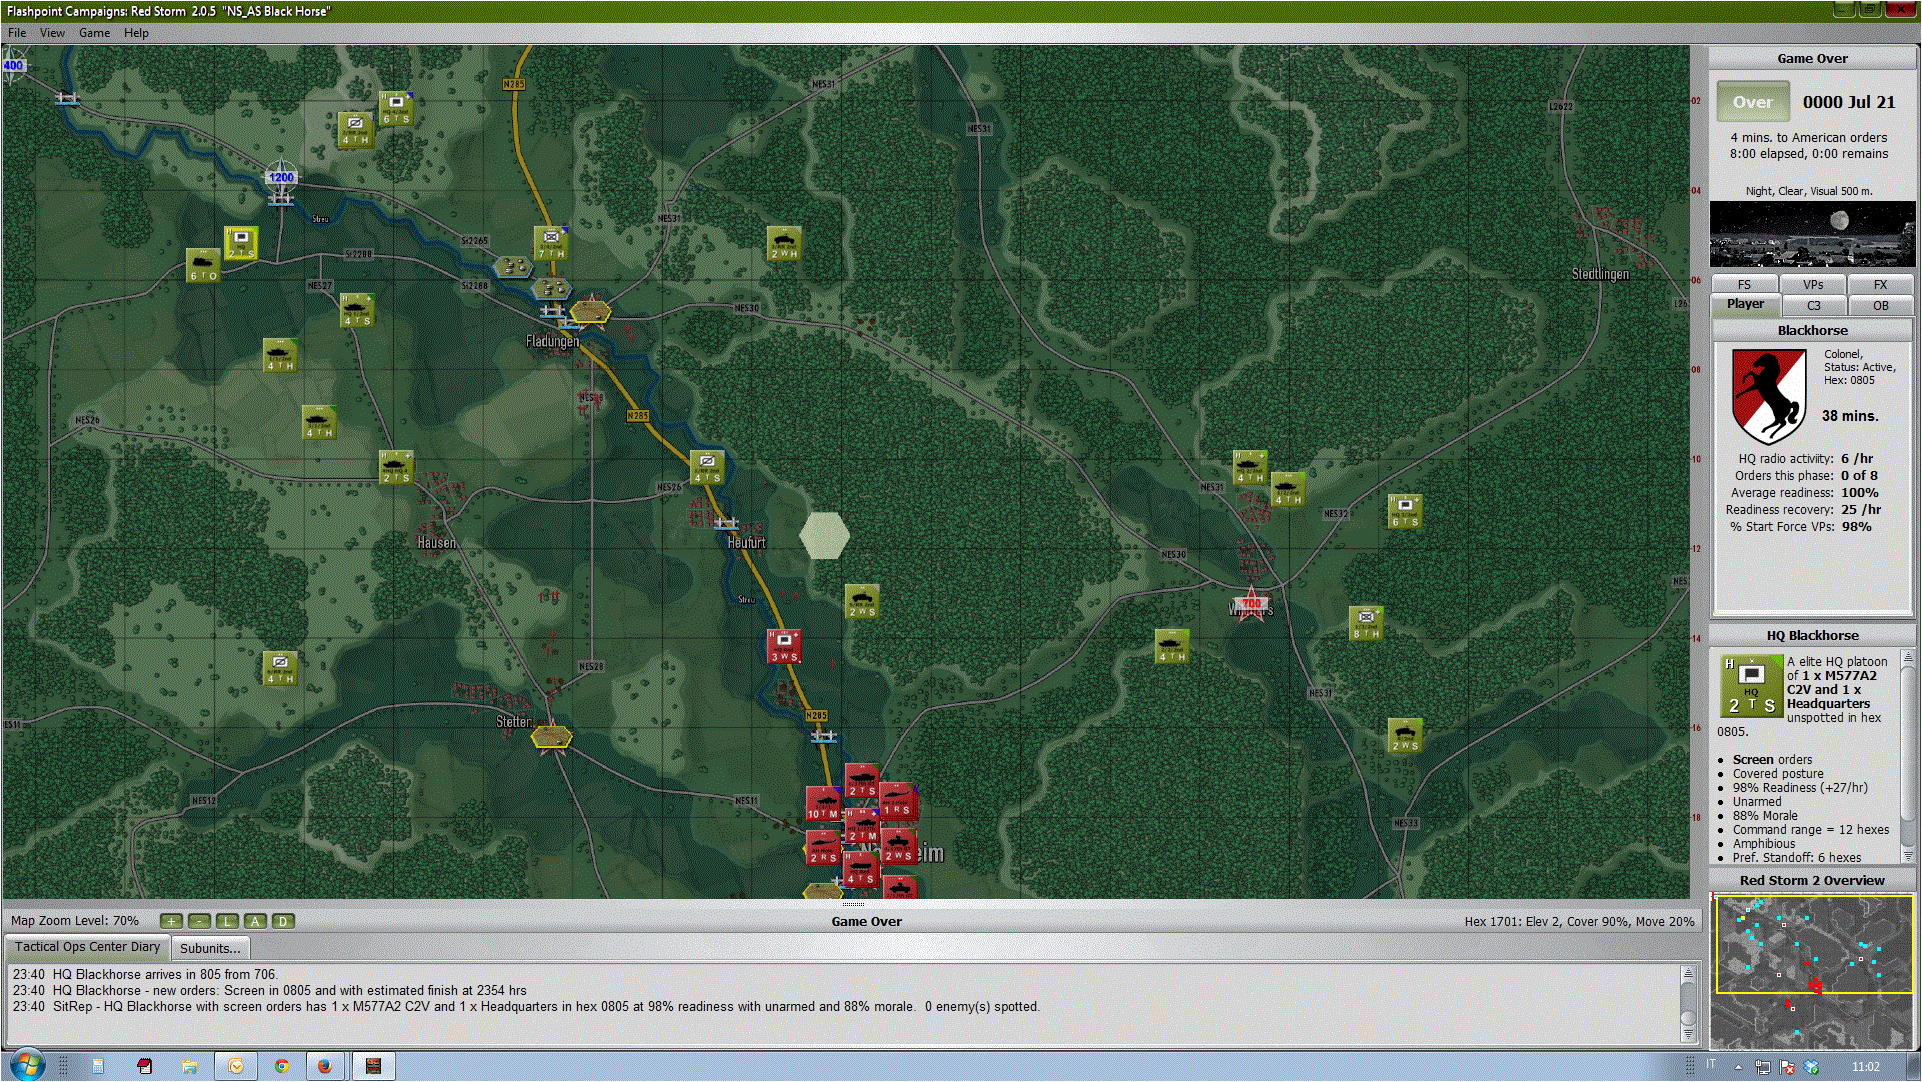
Task: Switch to the OB tab
Action: point(1880,305)
